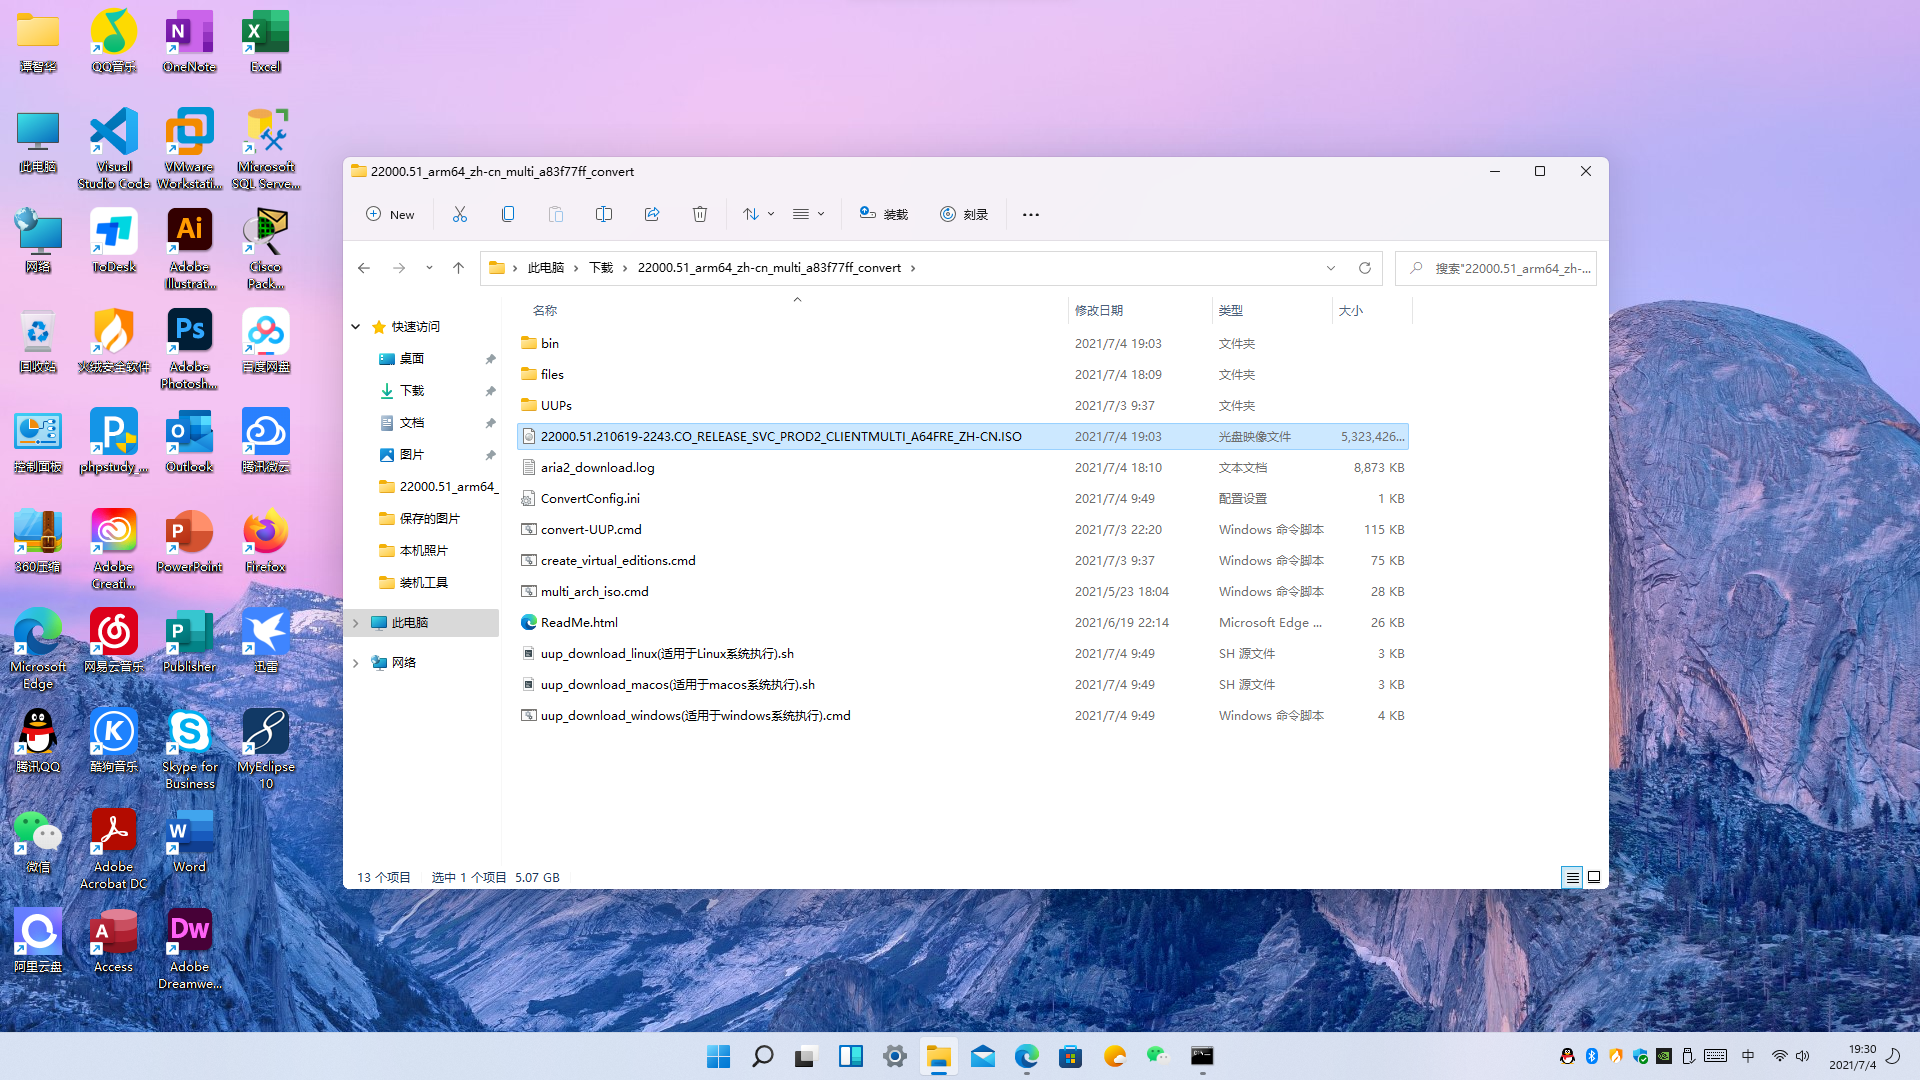1920x1080 pixels.
Task: Open the Layout view options dropdown
Action: (x=808, y=214)
